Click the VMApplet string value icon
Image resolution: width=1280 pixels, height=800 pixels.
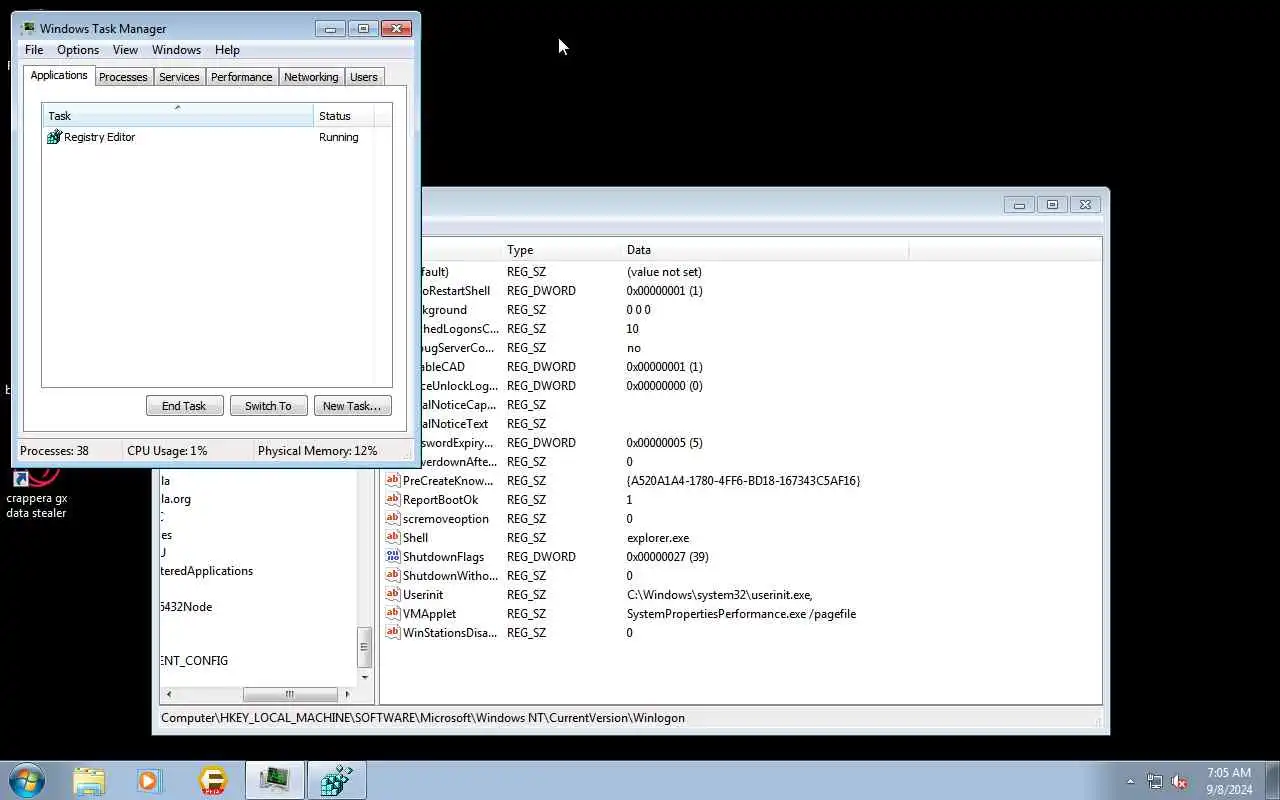coord(393,614)
